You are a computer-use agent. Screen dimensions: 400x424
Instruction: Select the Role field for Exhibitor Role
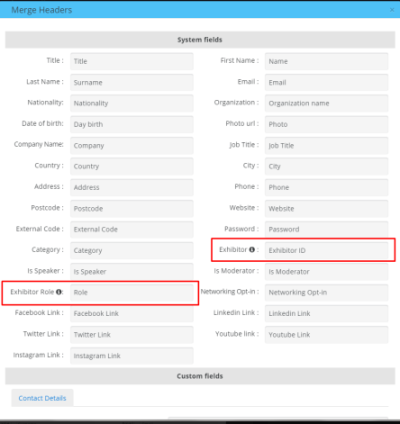pos(132,292)
